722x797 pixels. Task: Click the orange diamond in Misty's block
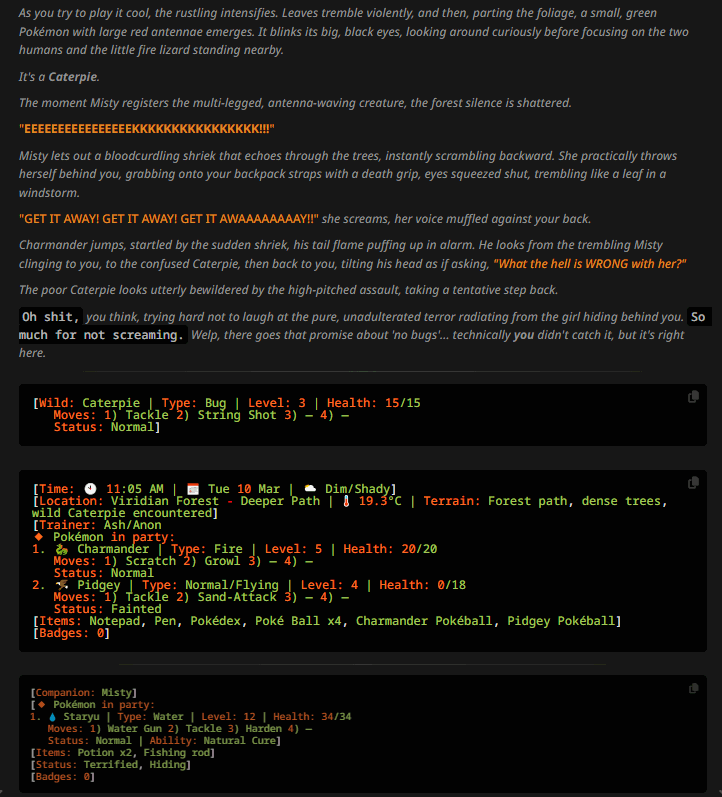pos(42,704)
